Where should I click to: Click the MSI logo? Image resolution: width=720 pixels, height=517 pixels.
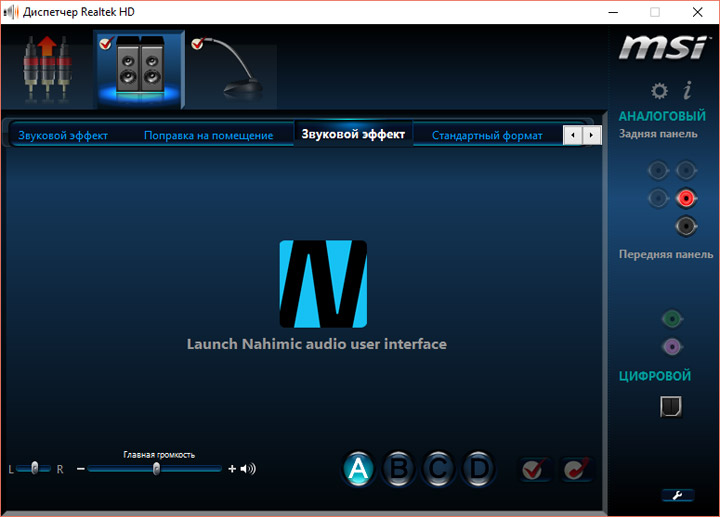pos(662,47)
